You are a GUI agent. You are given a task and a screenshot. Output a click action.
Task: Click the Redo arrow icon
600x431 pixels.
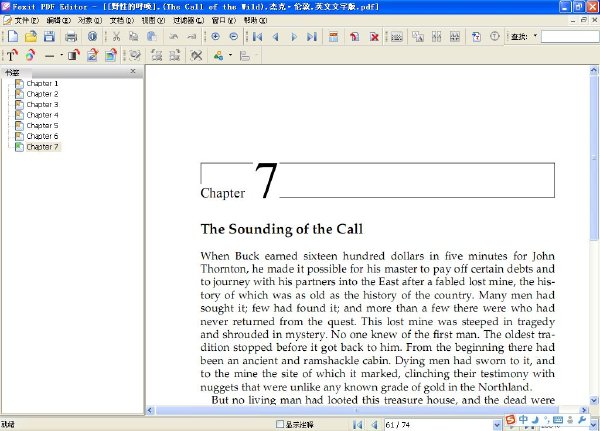coord(192,37)
